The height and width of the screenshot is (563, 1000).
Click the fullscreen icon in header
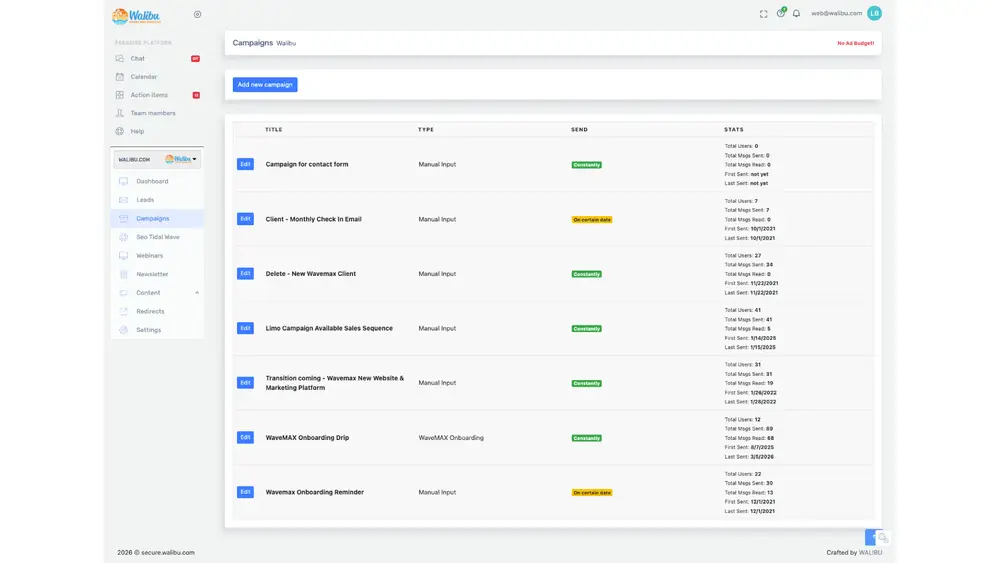pos(763,13)
